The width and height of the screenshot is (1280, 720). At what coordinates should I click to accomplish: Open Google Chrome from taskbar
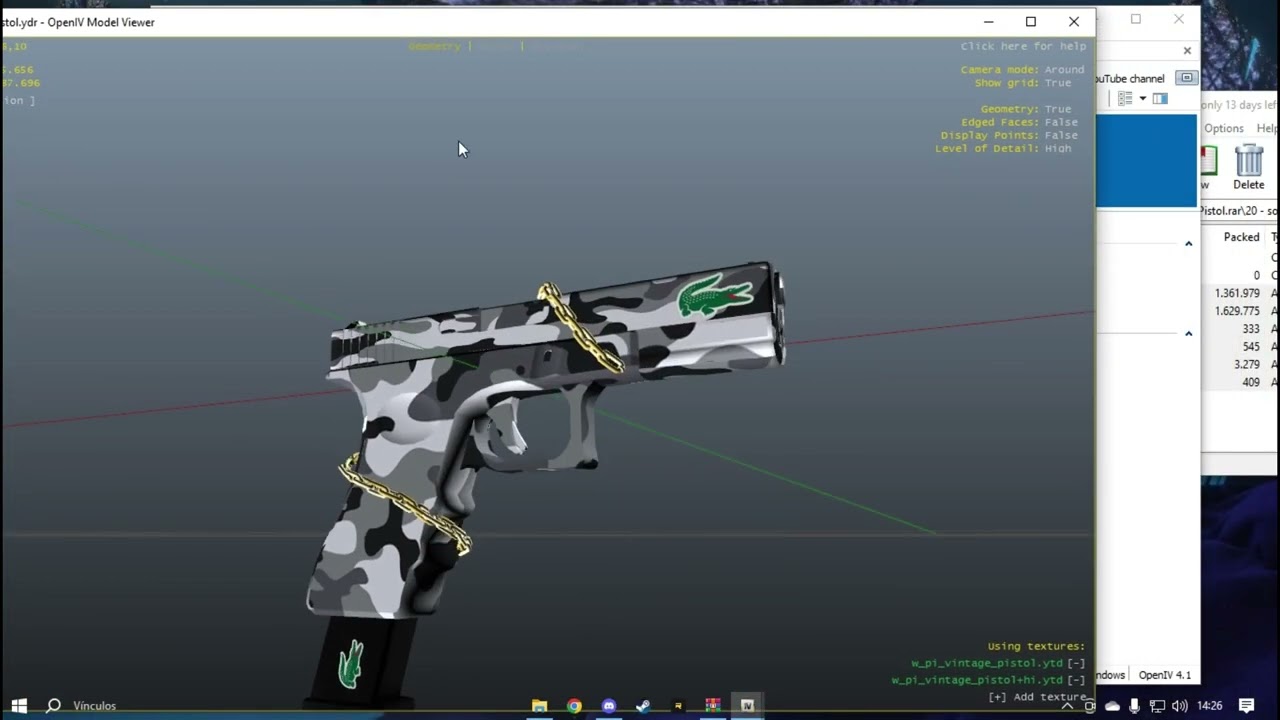[x=574, y=705]
